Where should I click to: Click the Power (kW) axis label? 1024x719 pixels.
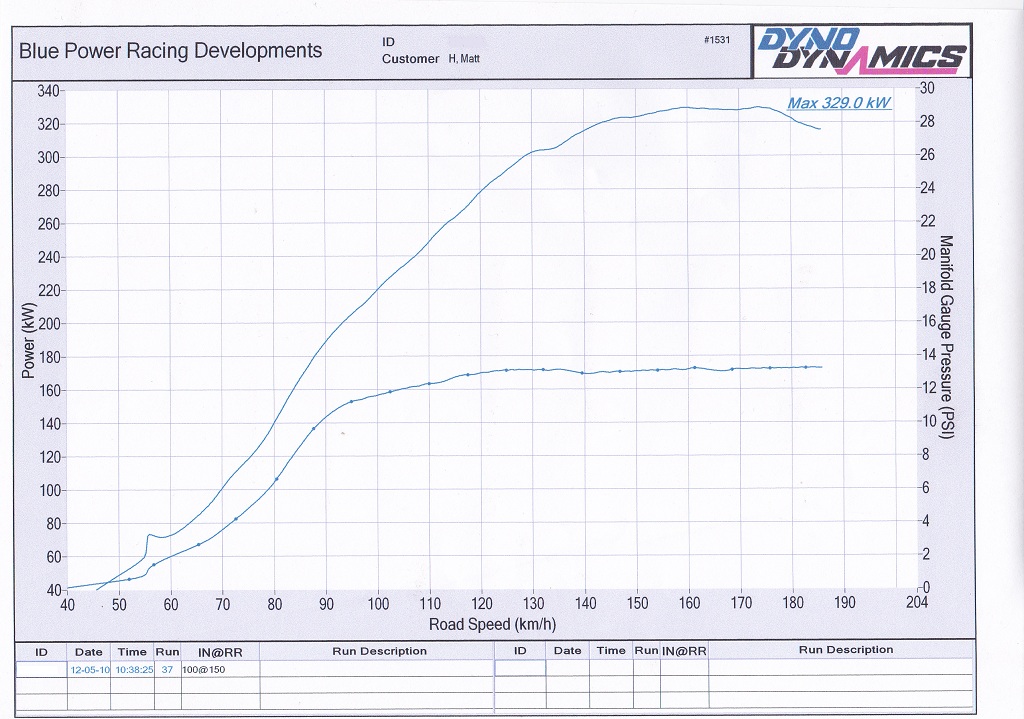(x=28, y=340)
